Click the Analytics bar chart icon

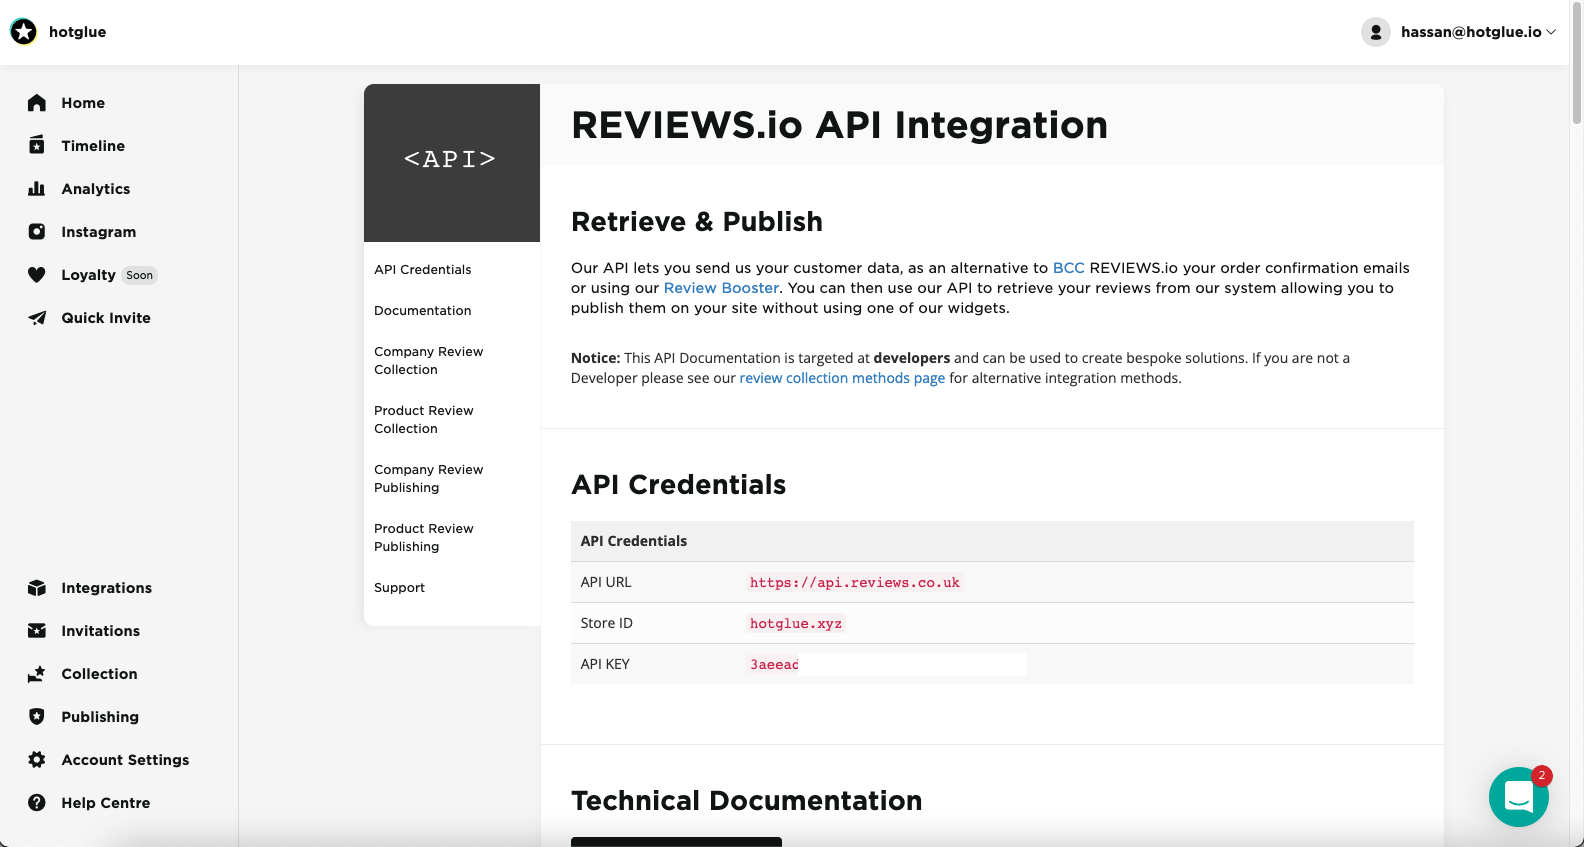pyautogui.click(x=37, y=189)
